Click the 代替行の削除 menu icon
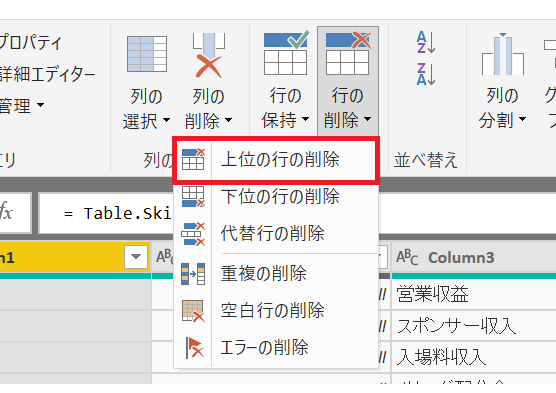 [x=193, y=234]
